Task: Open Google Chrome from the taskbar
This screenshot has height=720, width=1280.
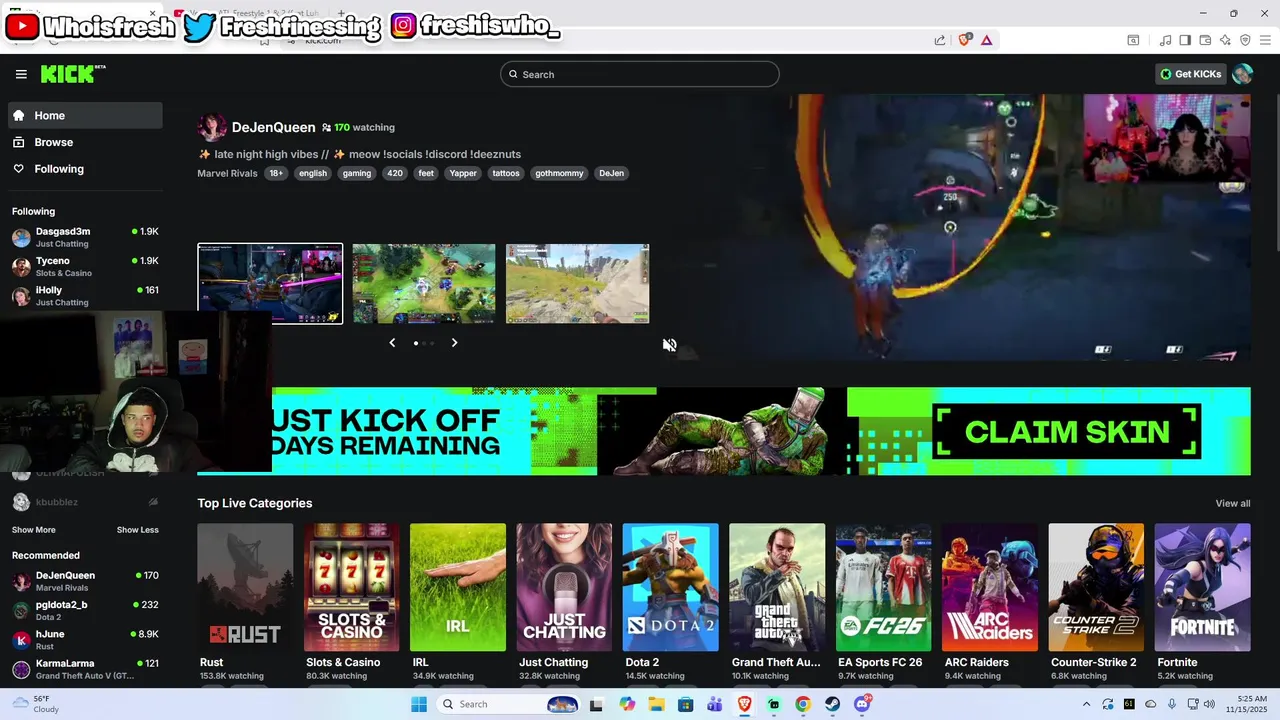Action: click(x=803, y=704)
